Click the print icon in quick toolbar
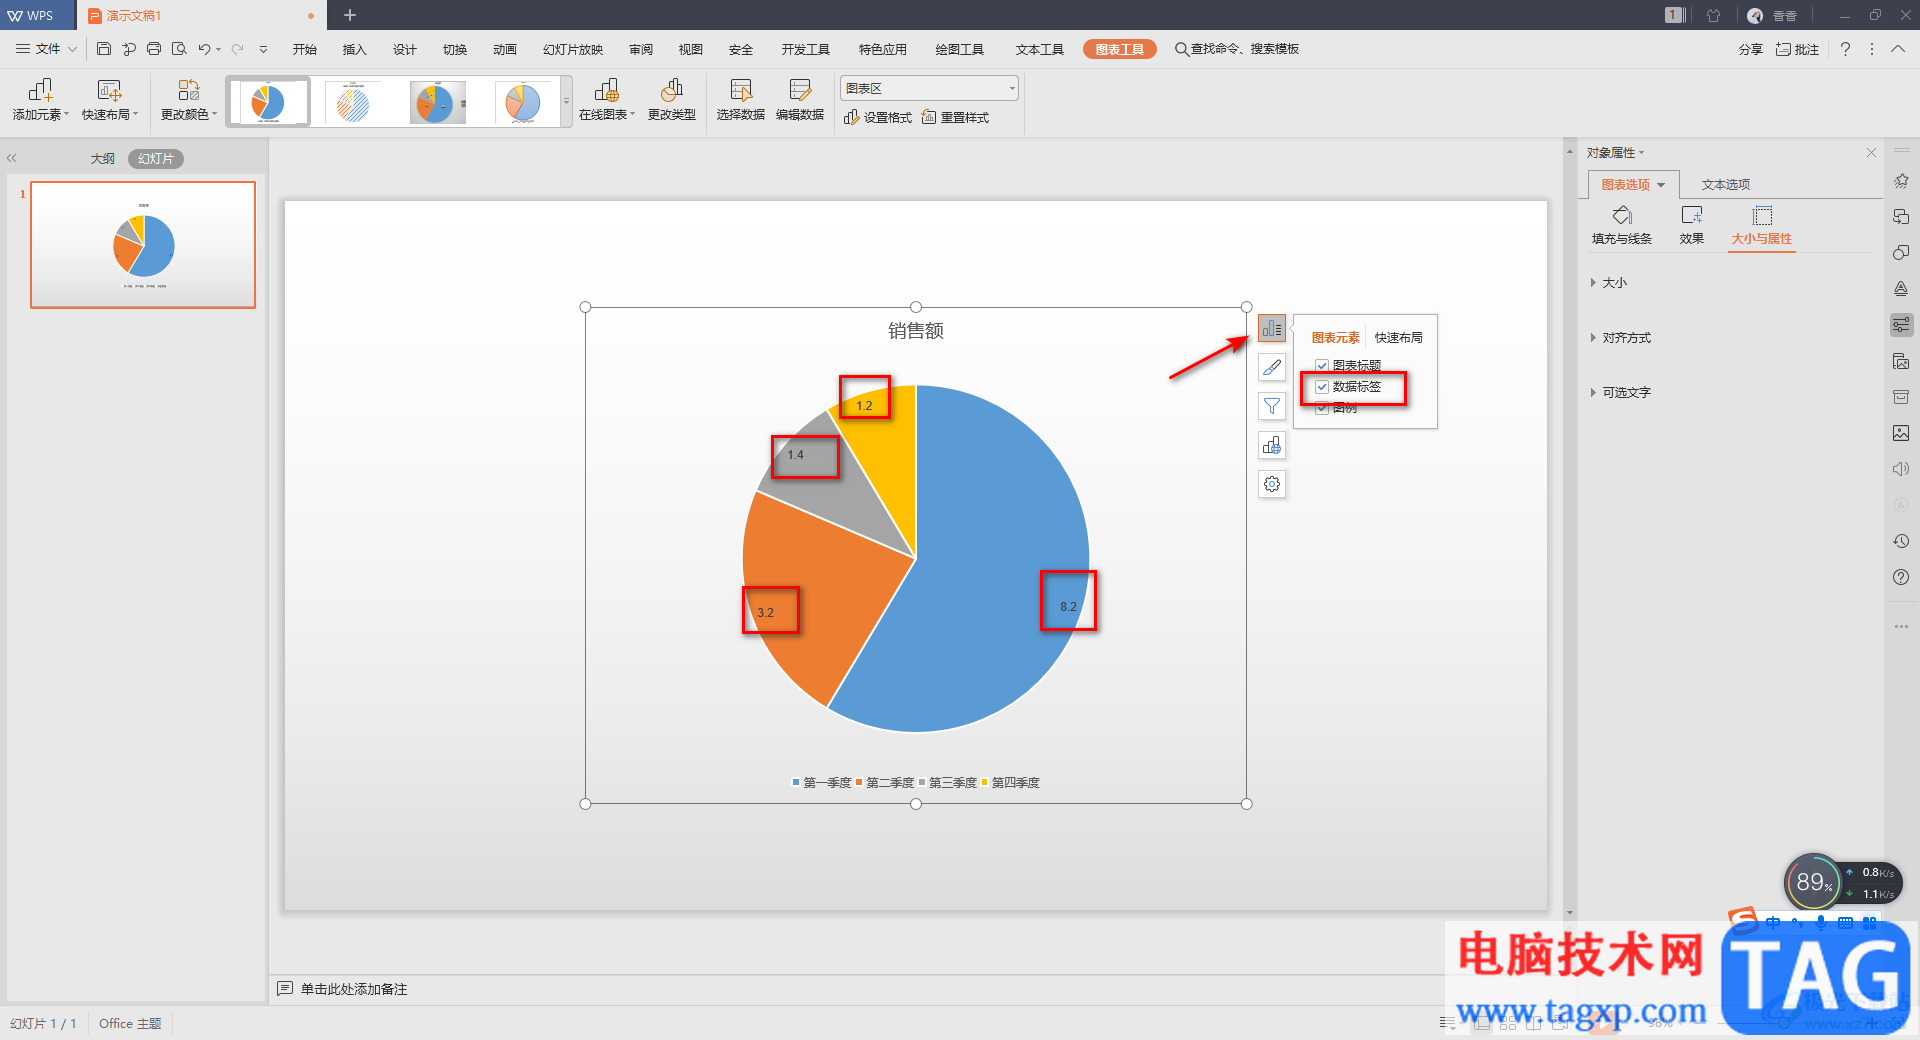The image size is (1920, 1040). coord(154,49)
